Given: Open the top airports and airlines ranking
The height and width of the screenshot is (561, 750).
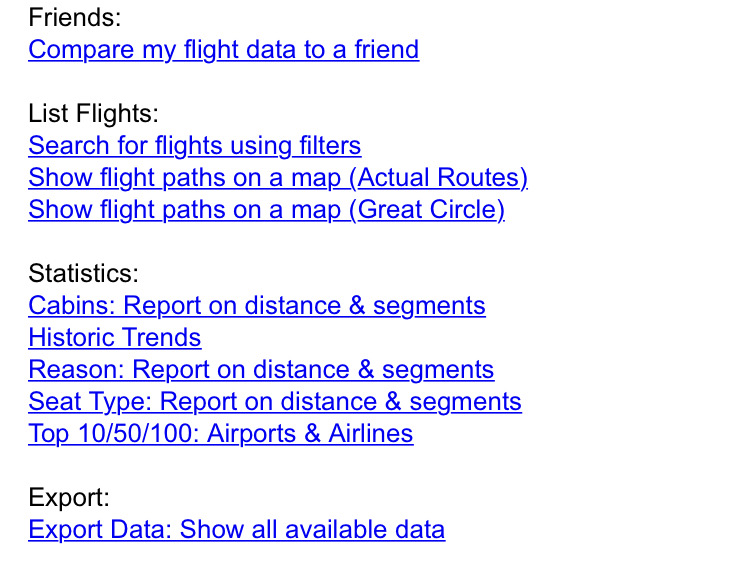Looking at the screenshot, I should pos(220,433).
